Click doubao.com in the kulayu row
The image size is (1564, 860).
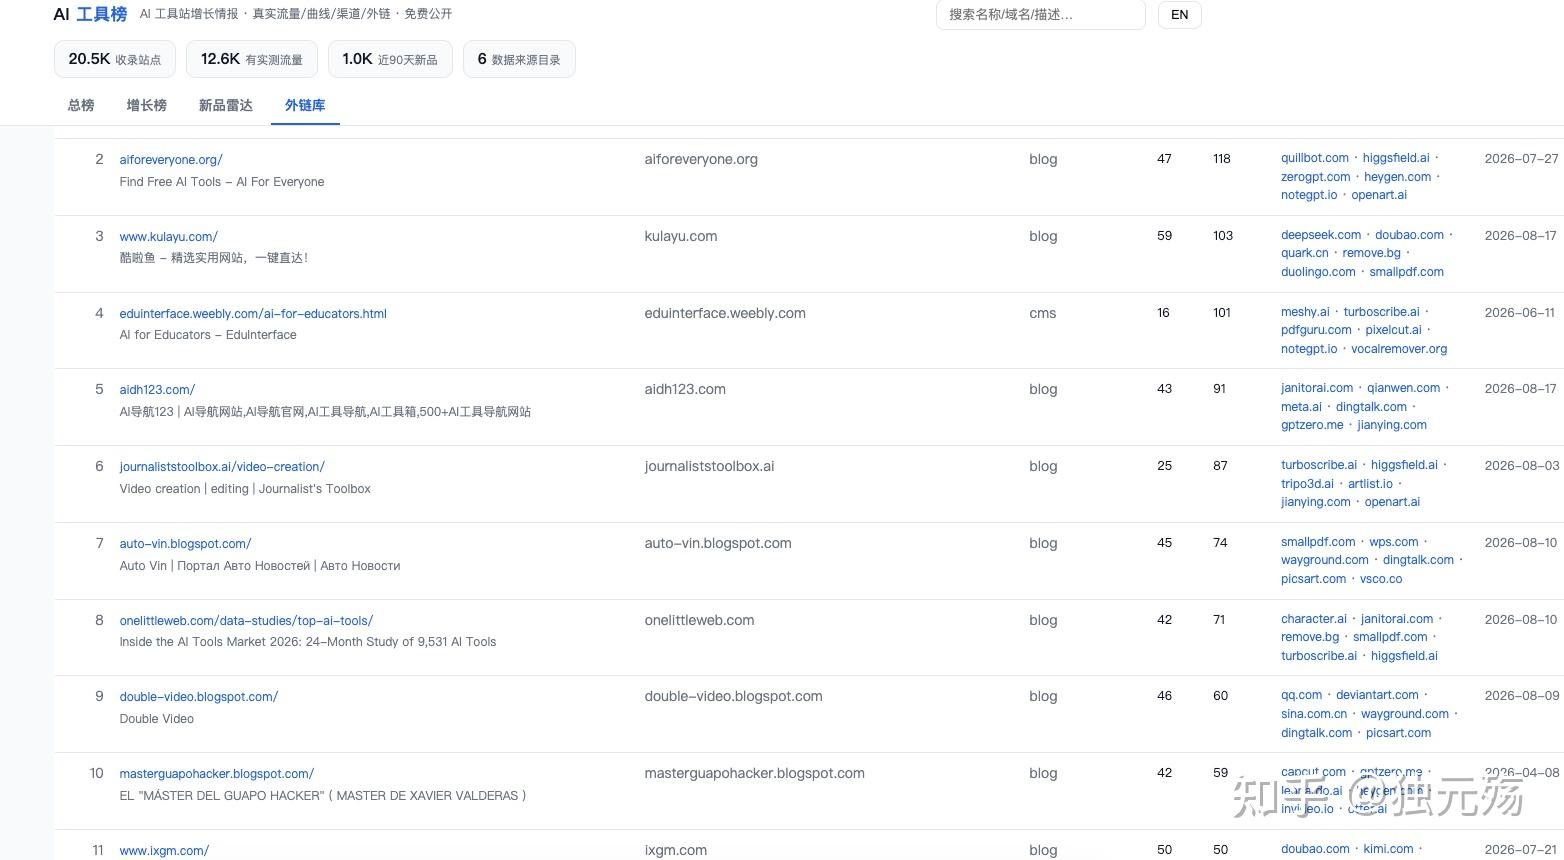1410,235
